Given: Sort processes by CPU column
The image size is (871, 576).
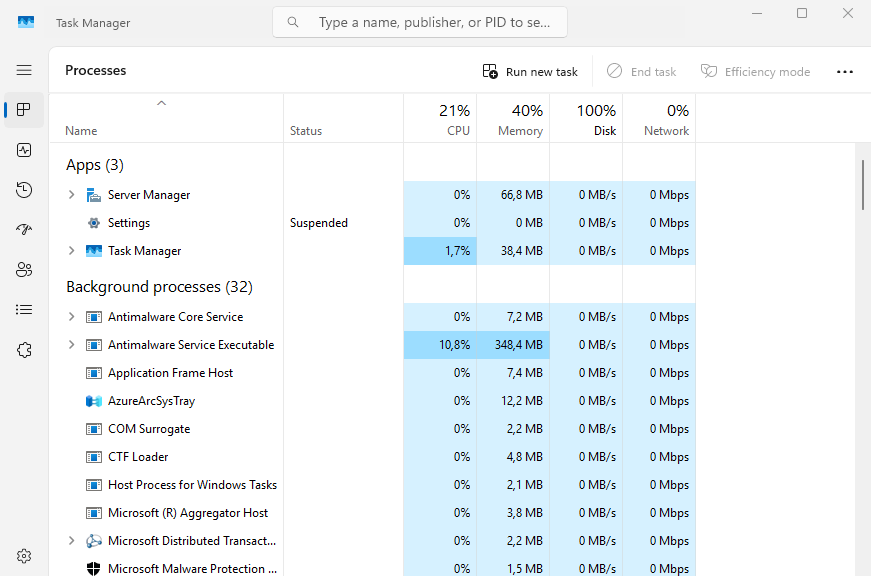Looking at the screenshot, I should pos(440,119).
